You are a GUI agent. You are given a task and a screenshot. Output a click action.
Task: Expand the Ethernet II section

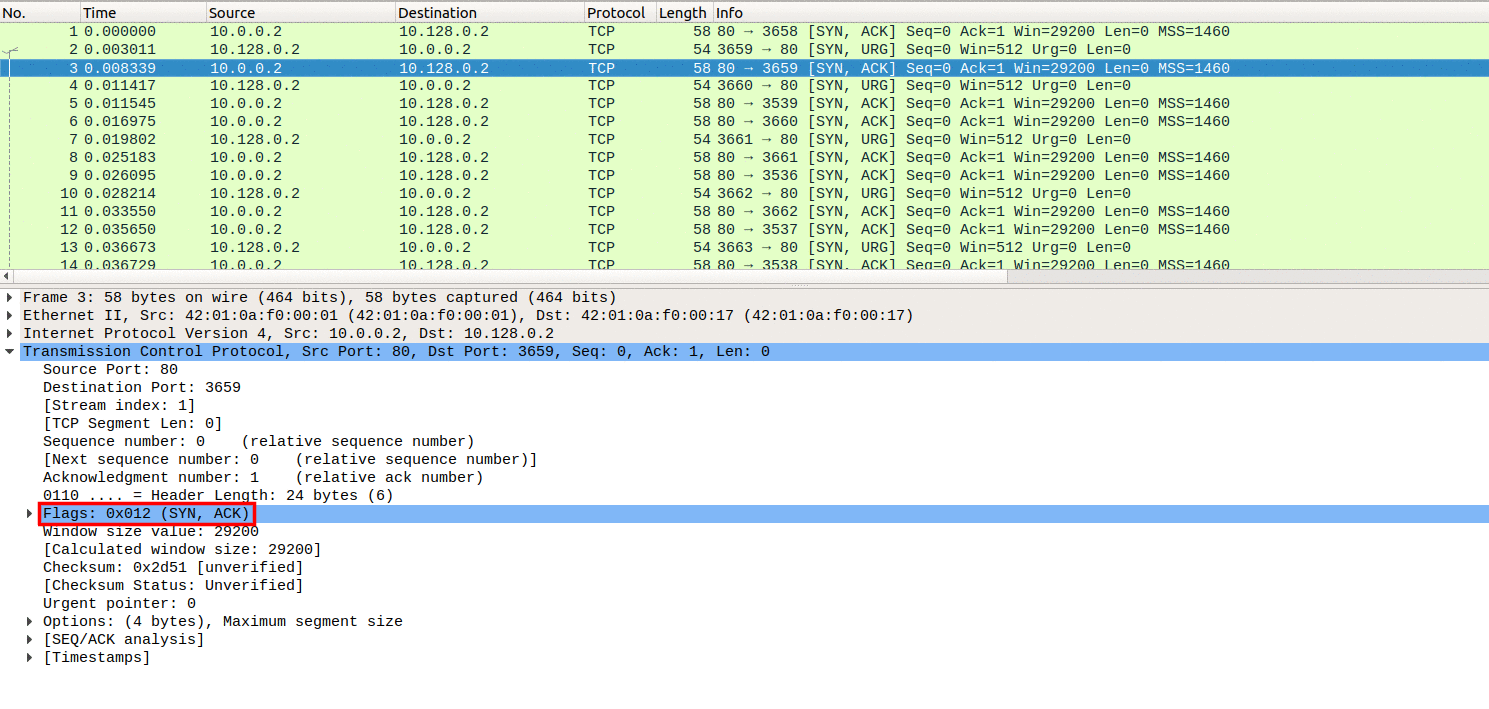(x=11, y=316)
